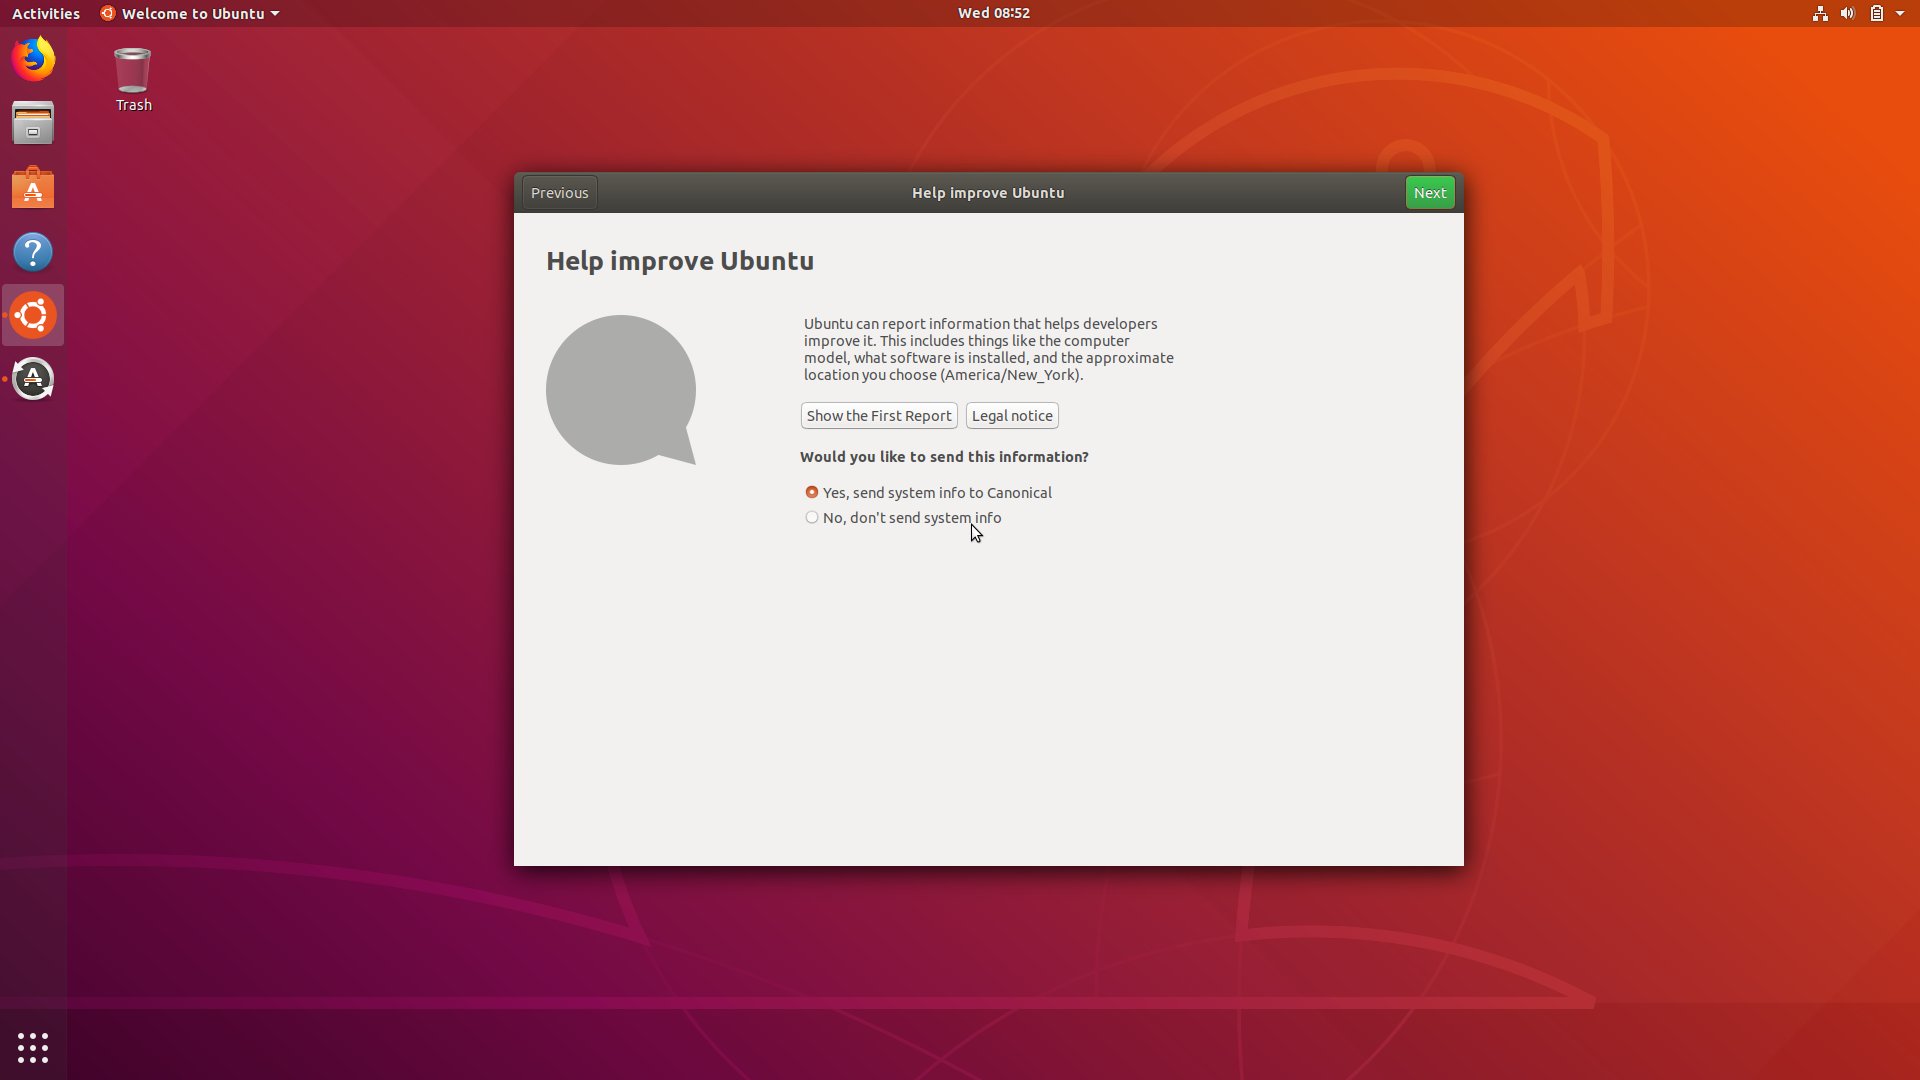Open the Welcome to Ubuntu app menu

tap(190, 13)
